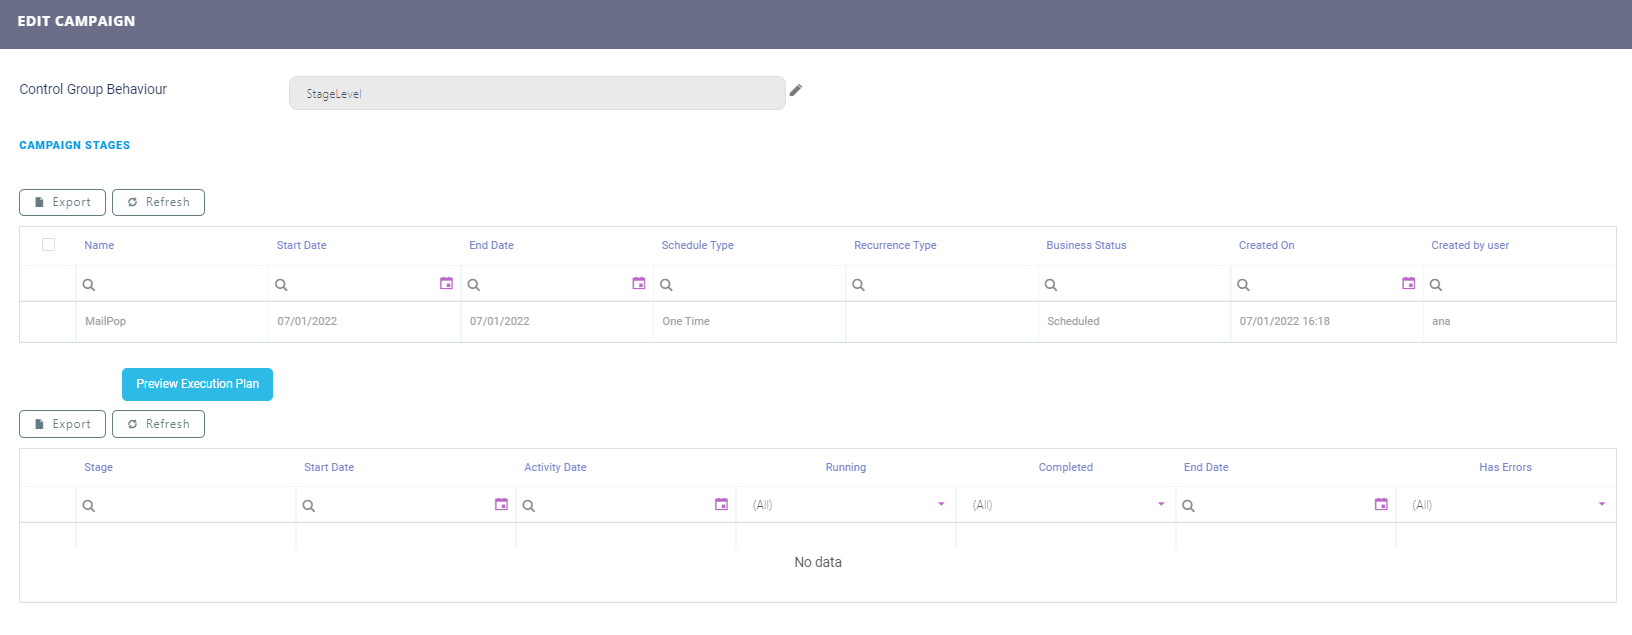This screenshot has height=635, width=1632.
Task: Click the pencil edit icon beside StageLevel
Action: tap(796, 91)
